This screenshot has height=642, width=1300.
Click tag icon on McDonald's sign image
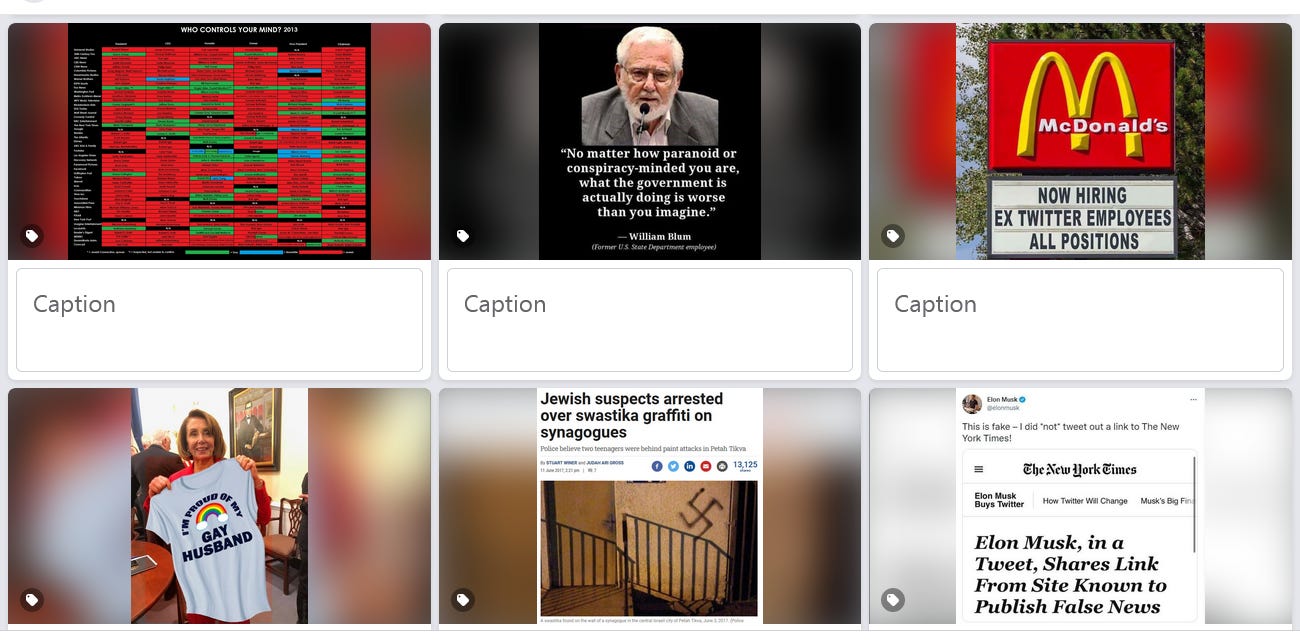pyautogui.click(x=892, y=237)
